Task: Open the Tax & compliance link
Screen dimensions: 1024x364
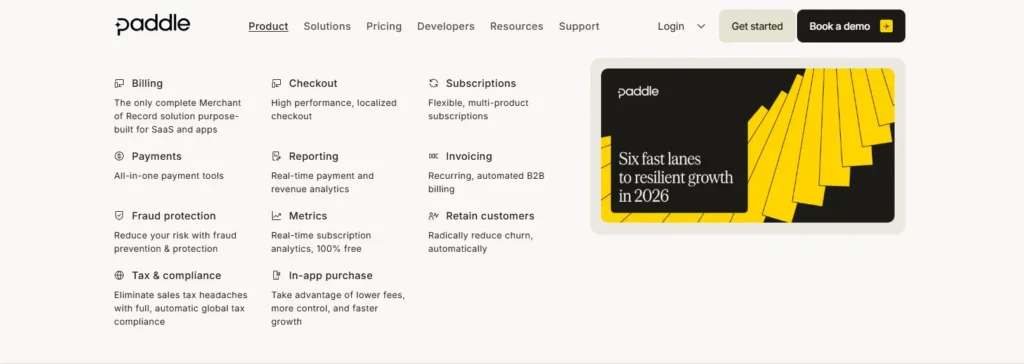Action: pyautogui.click(x=176, y=275)
